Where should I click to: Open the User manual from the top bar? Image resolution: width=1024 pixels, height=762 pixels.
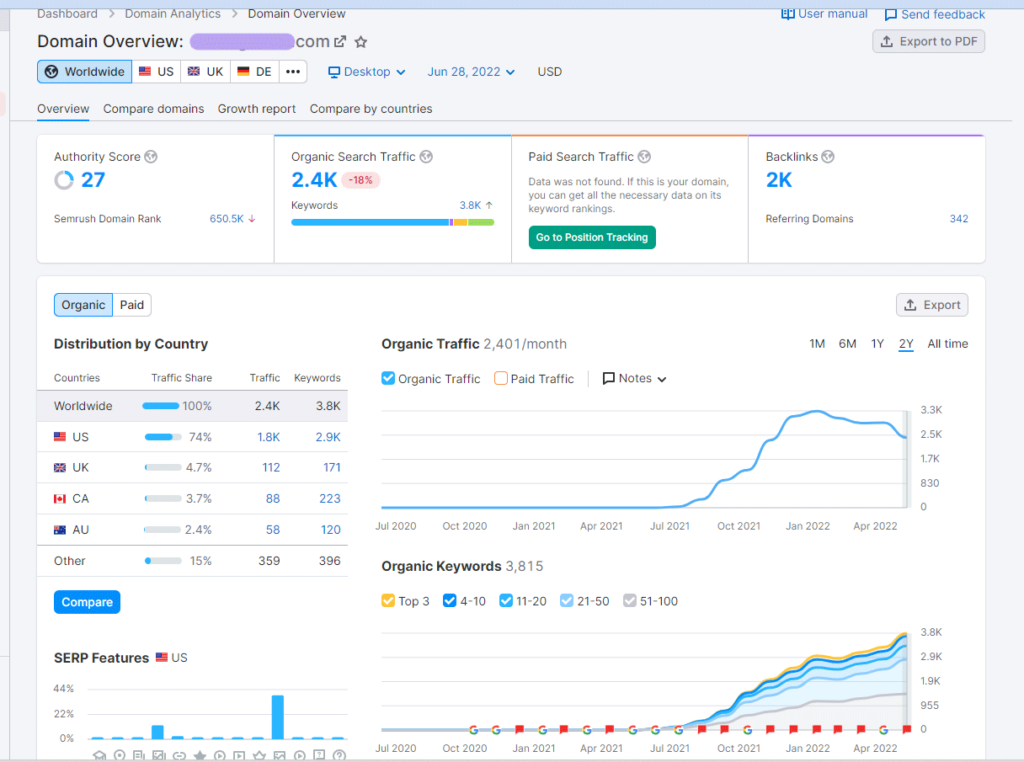click(x=824, y=13)
